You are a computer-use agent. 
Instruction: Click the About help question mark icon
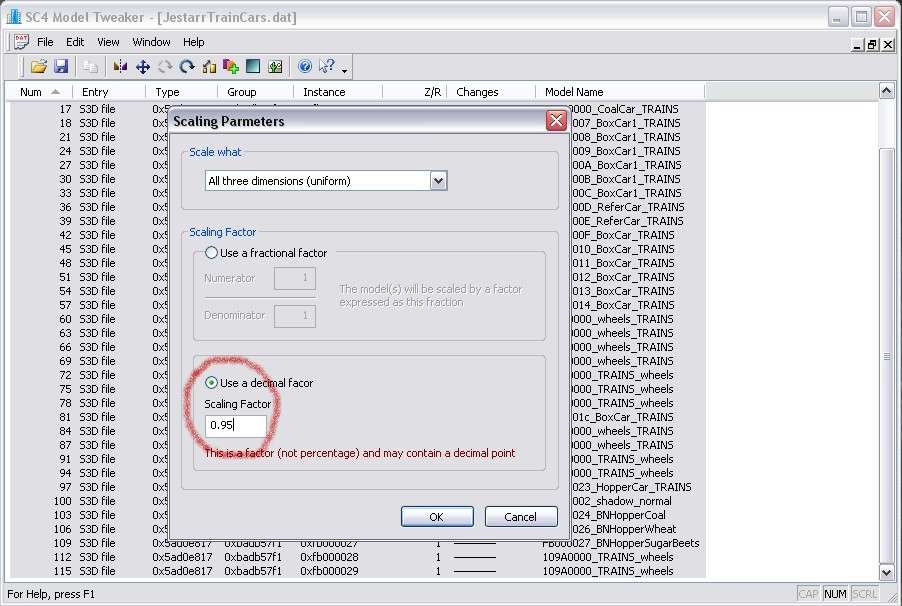[305, 67]
